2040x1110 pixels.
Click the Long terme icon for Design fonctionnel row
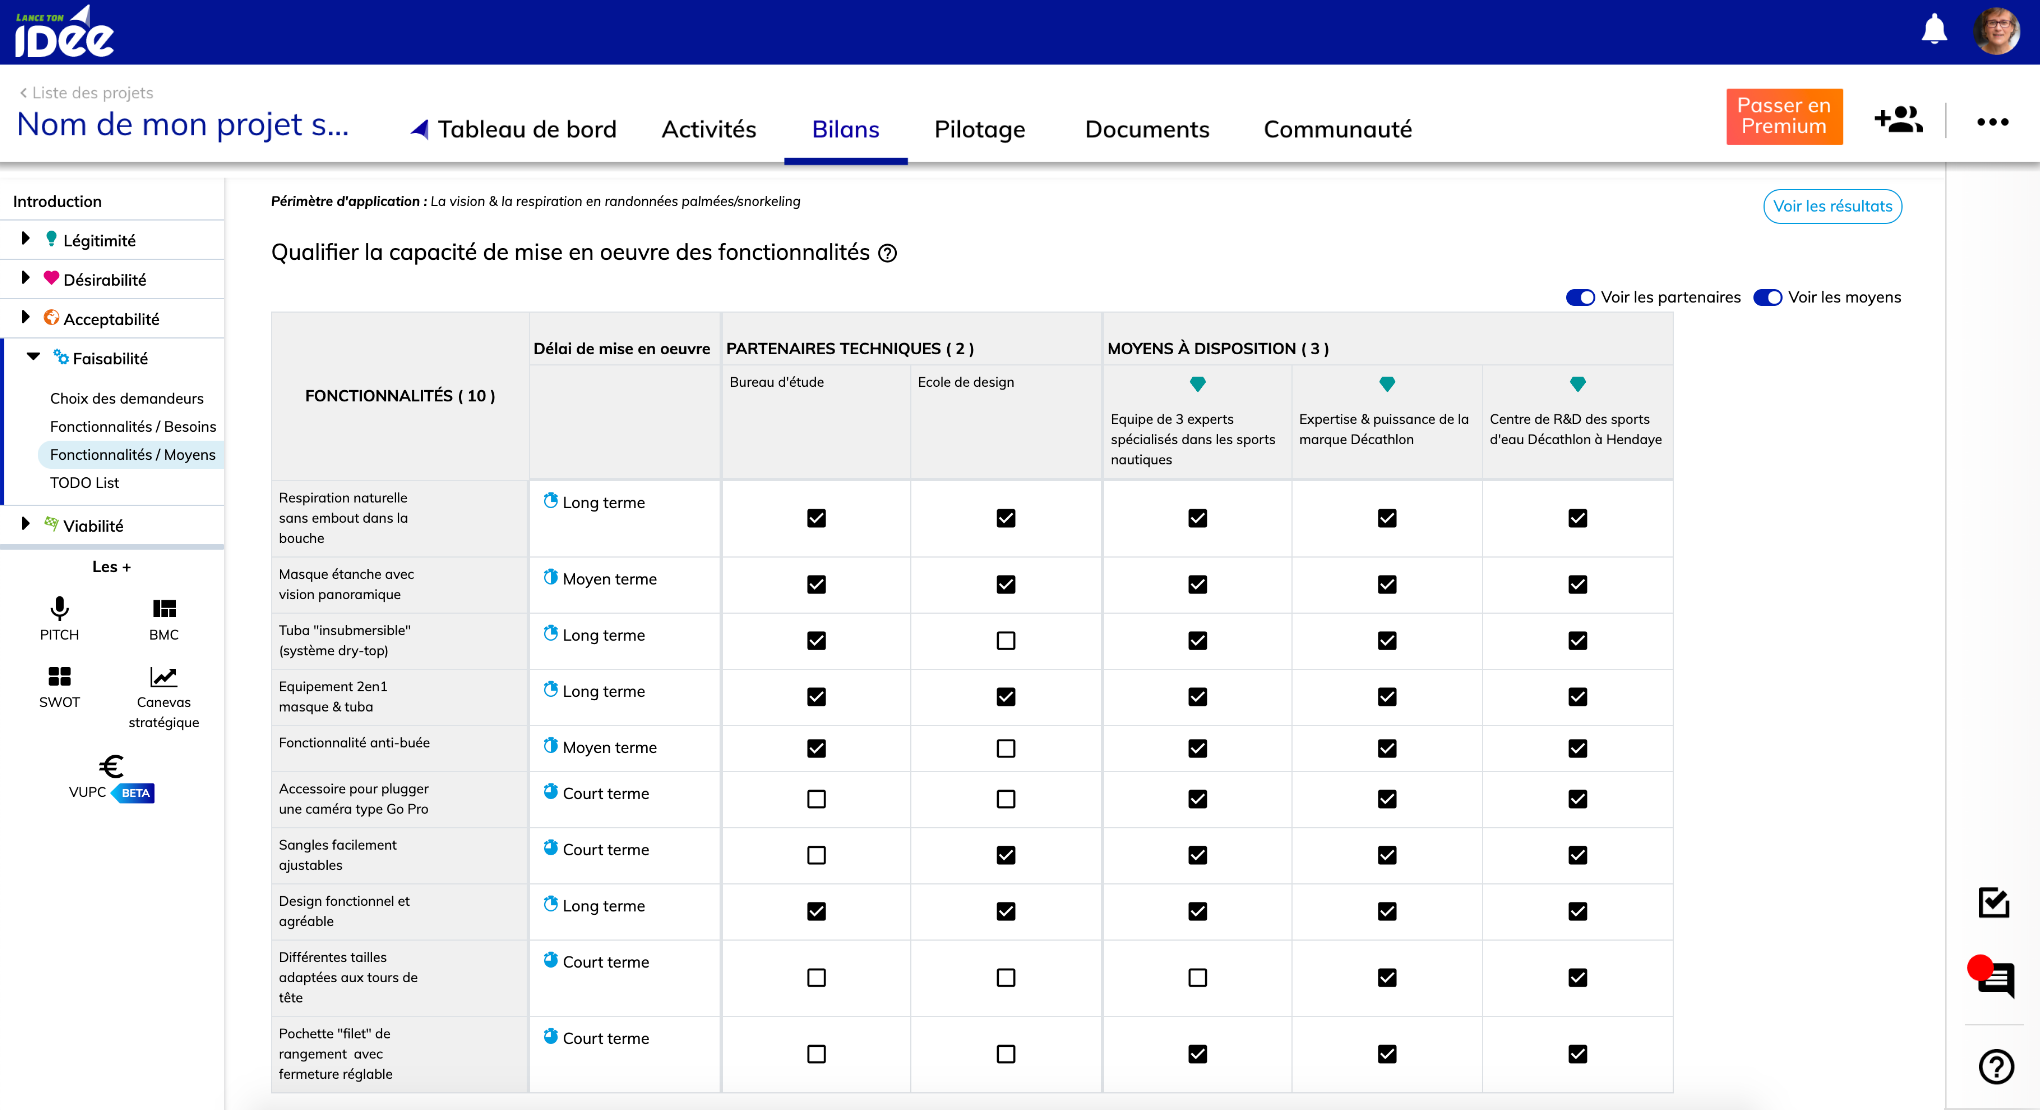550,904
